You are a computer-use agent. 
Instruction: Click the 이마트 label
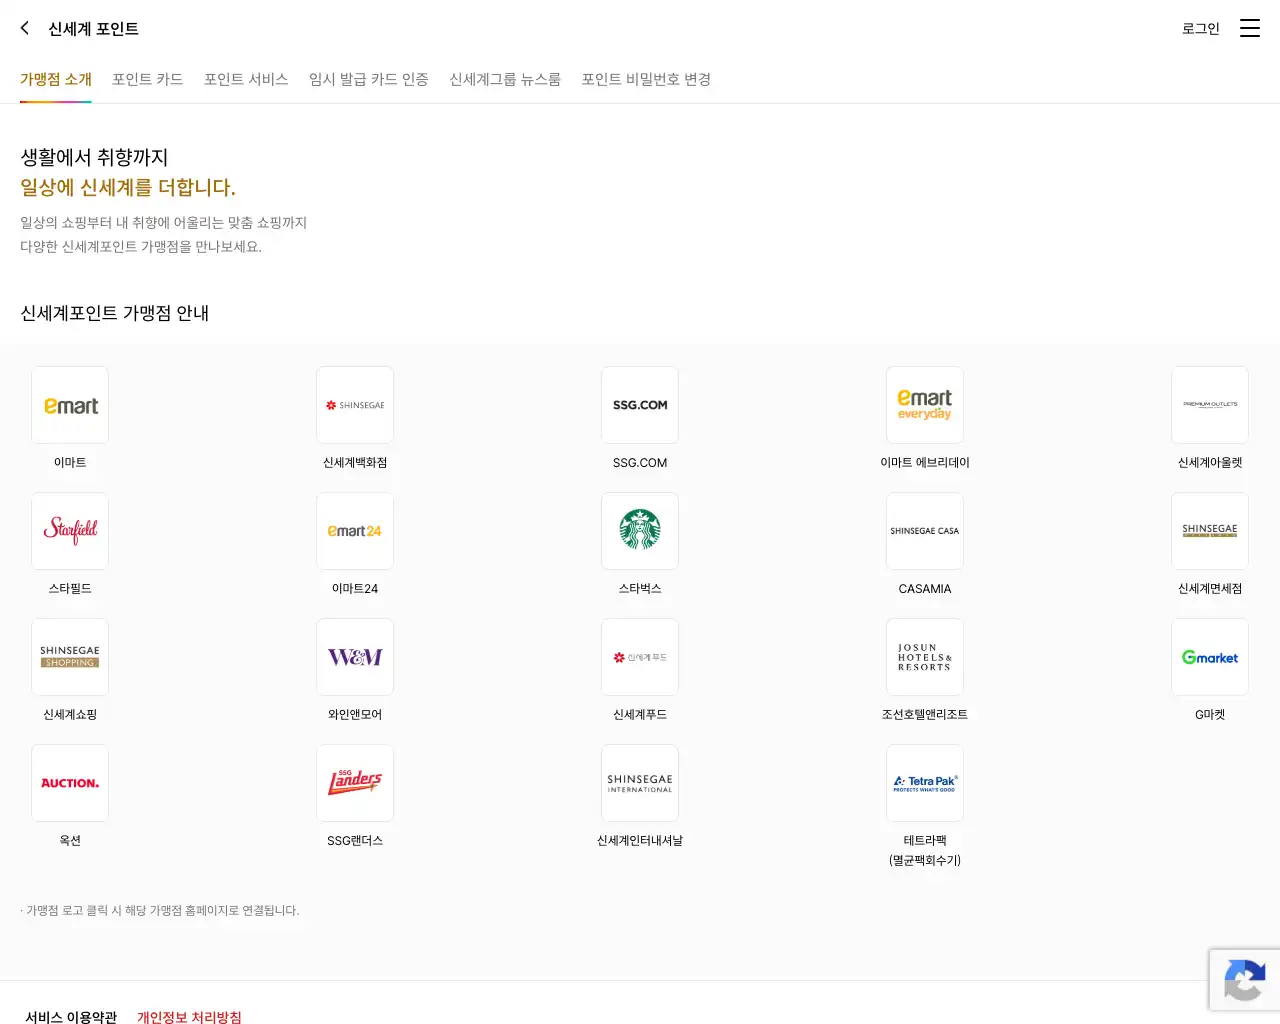point(70,463)
